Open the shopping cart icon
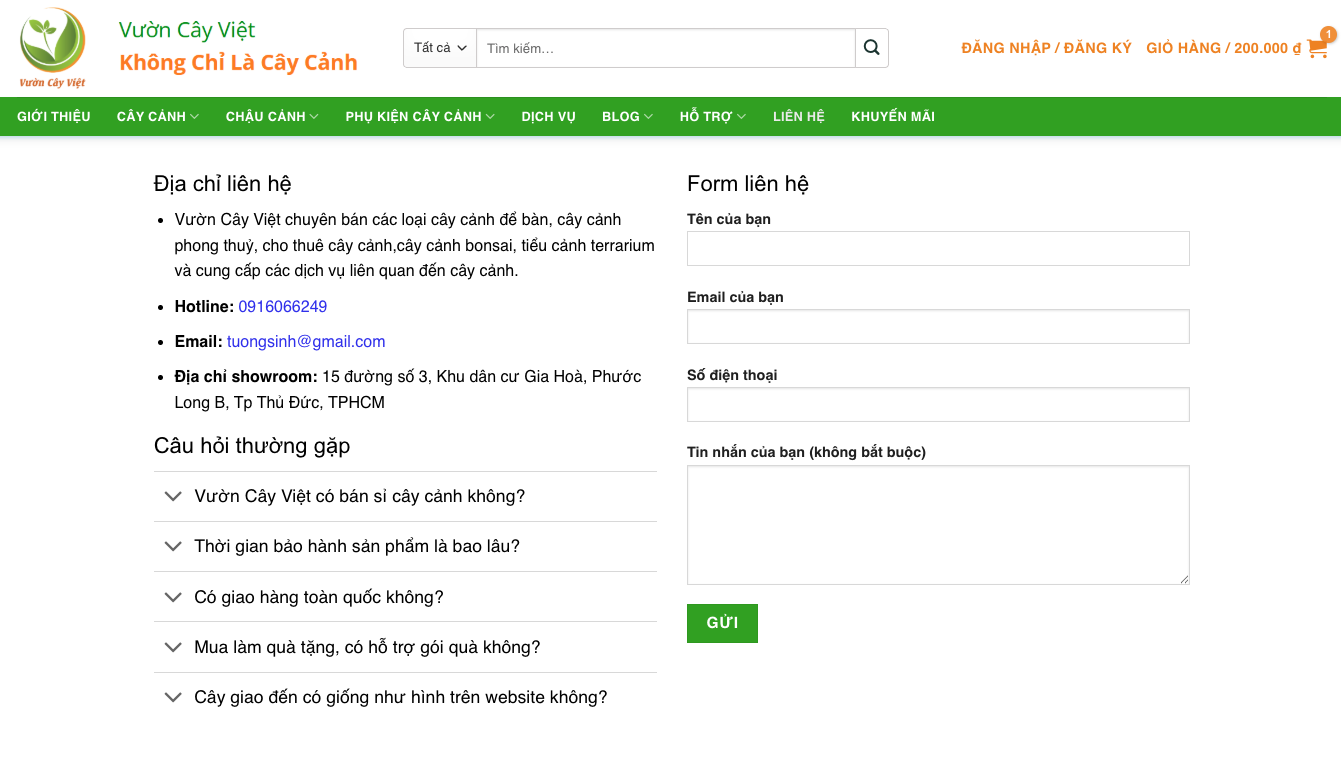Image resolution: width=1341 pixels, height=763 pixels. (1318, 47)
